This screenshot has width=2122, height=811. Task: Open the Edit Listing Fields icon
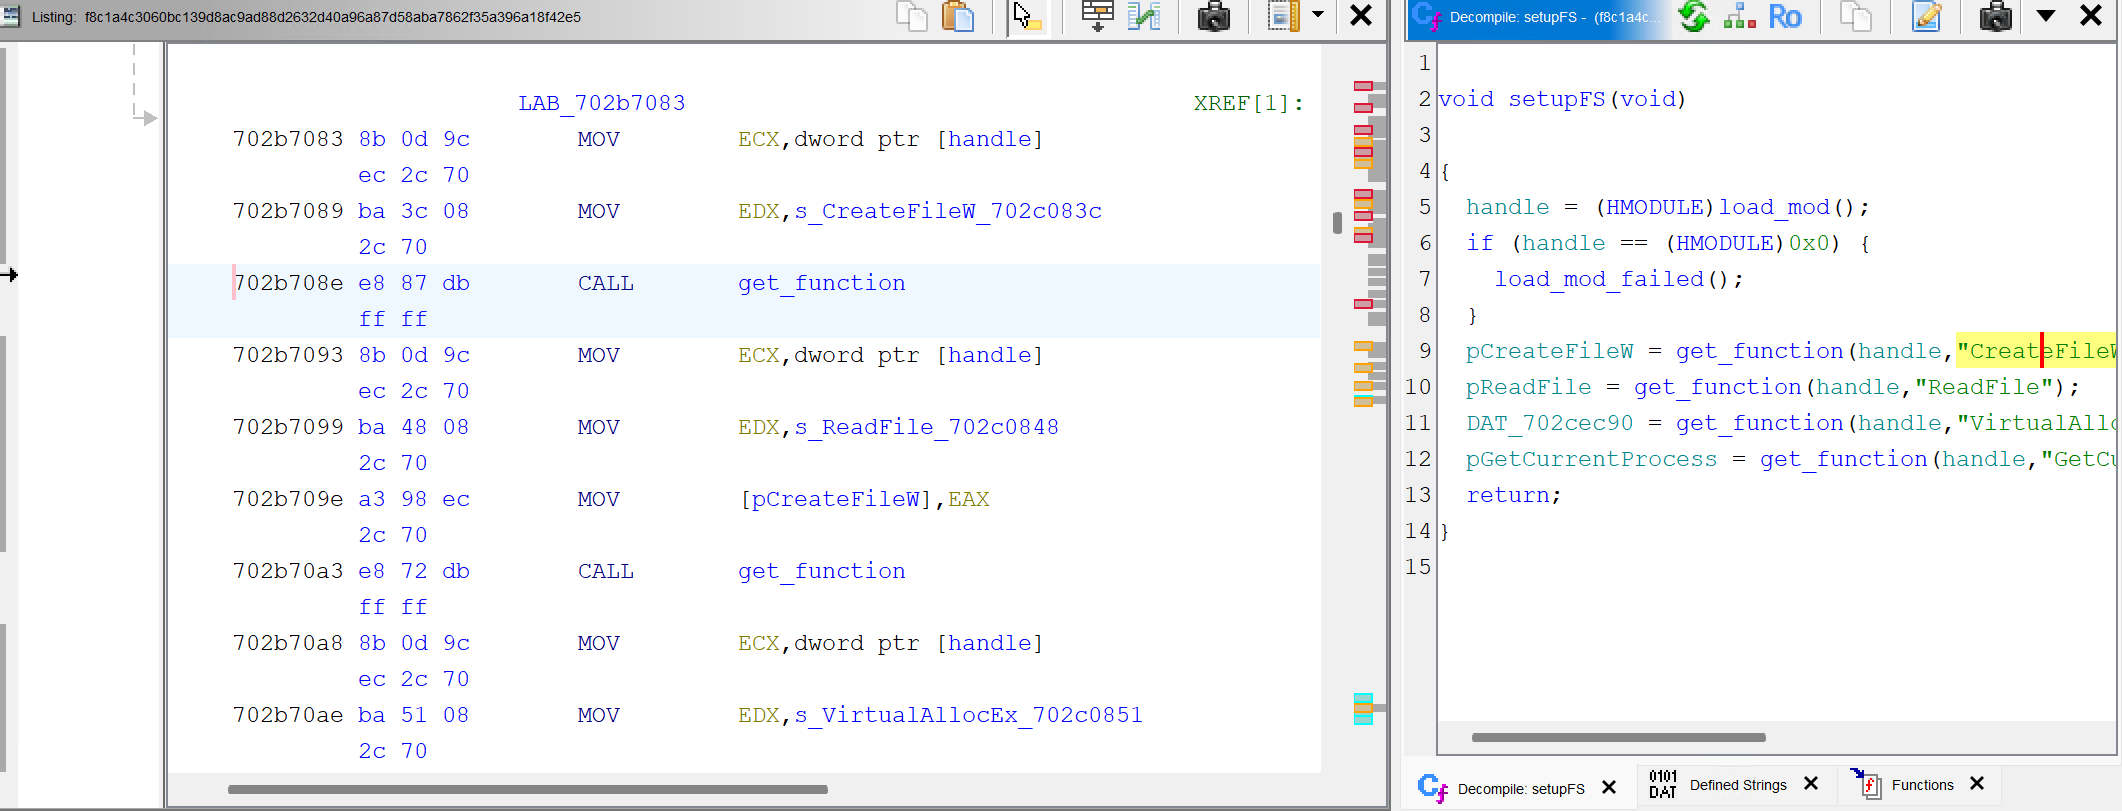click(1097, 16)
